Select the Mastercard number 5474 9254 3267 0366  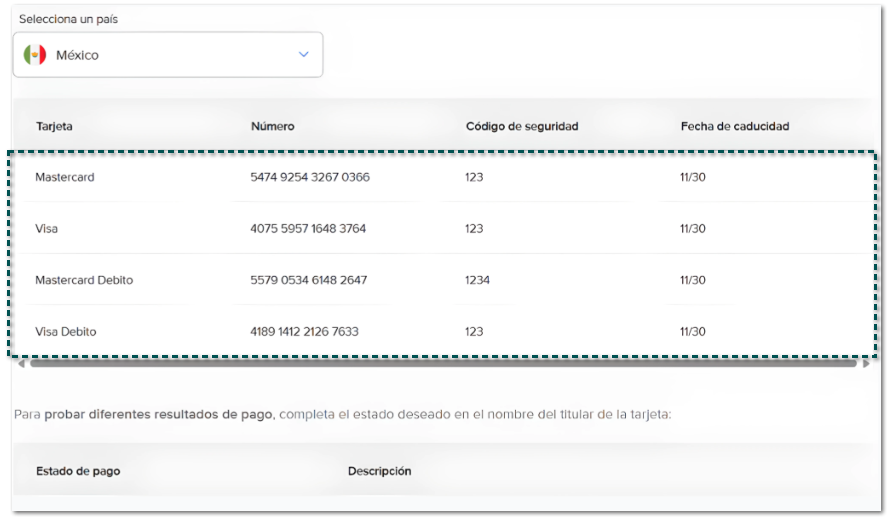point(310,177)
